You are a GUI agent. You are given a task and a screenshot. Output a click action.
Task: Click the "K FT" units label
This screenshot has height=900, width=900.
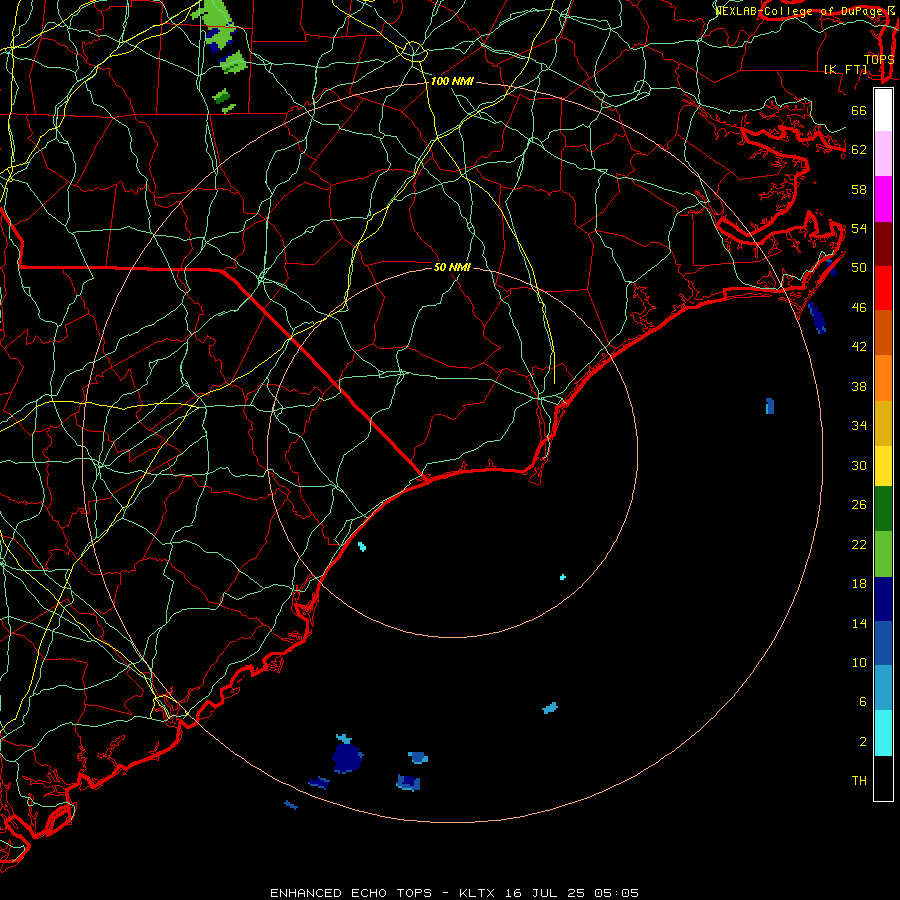[846, 69]
